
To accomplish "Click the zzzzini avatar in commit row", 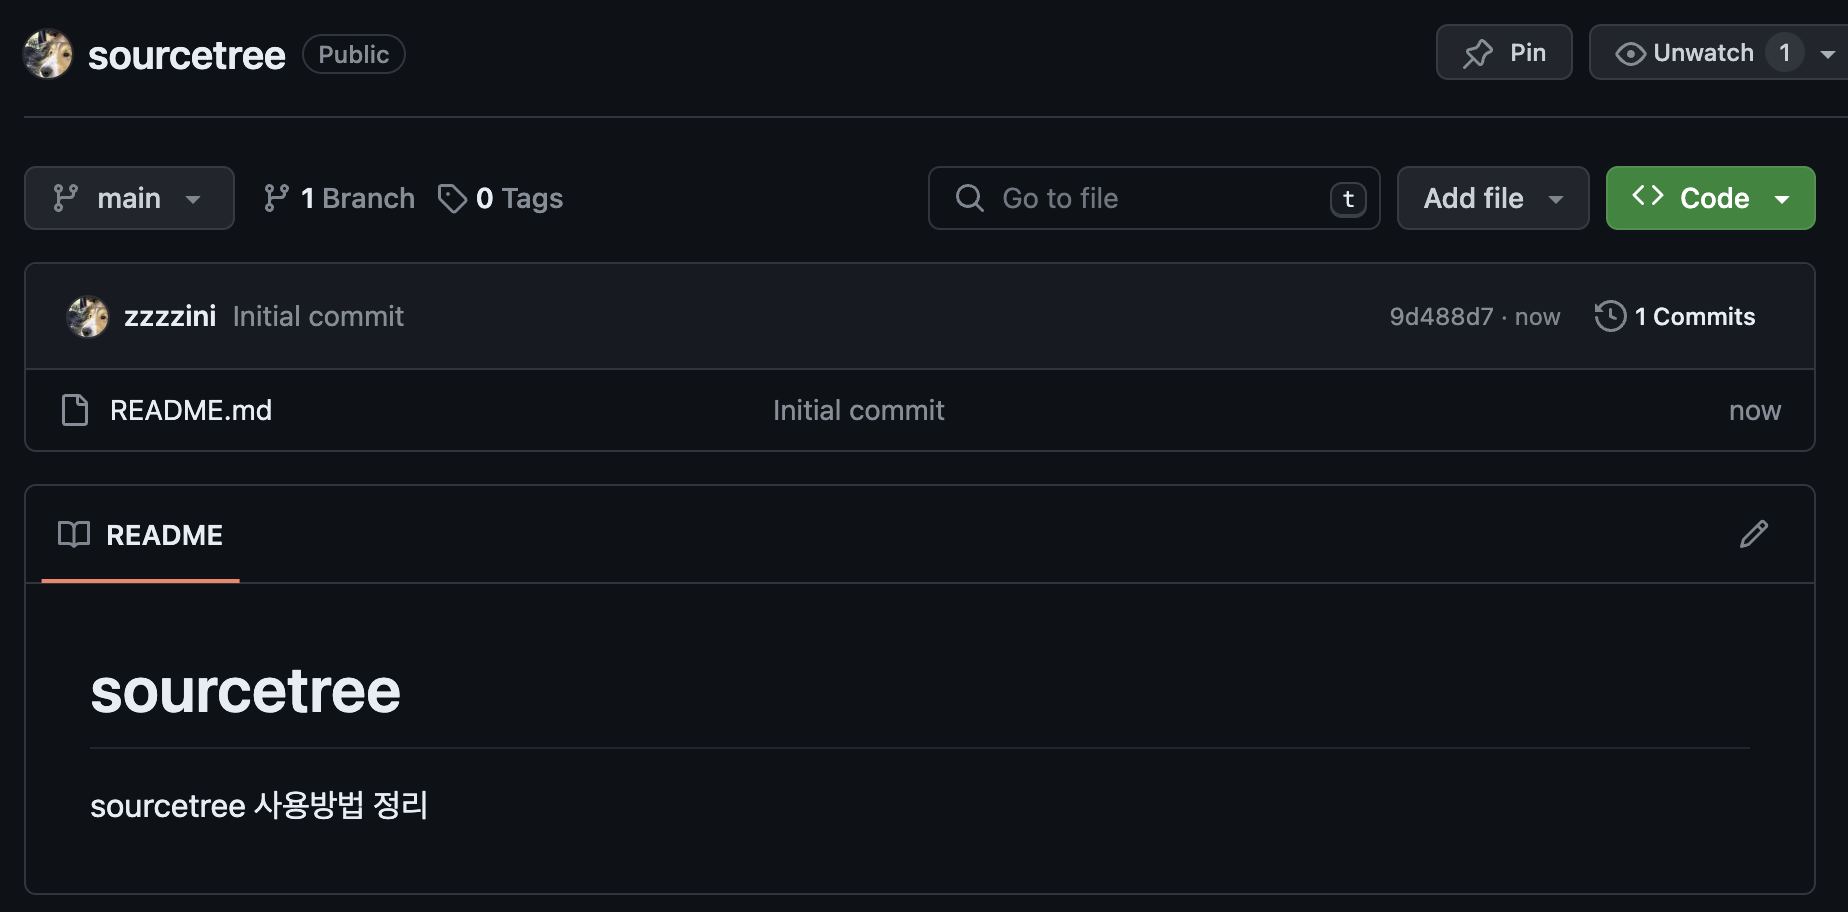I will click(x=88, y=316).
